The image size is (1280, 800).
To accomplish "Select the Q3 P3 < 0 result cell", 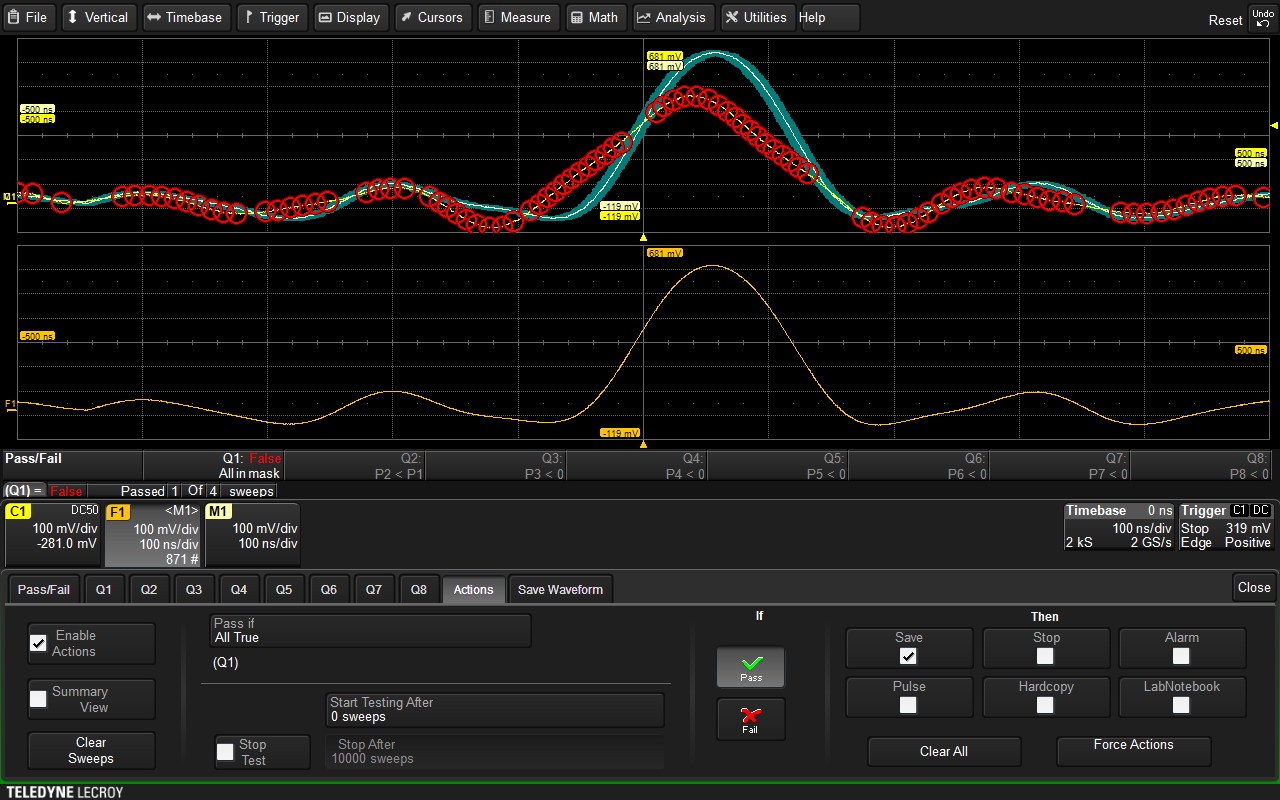I will click(496, 465).
